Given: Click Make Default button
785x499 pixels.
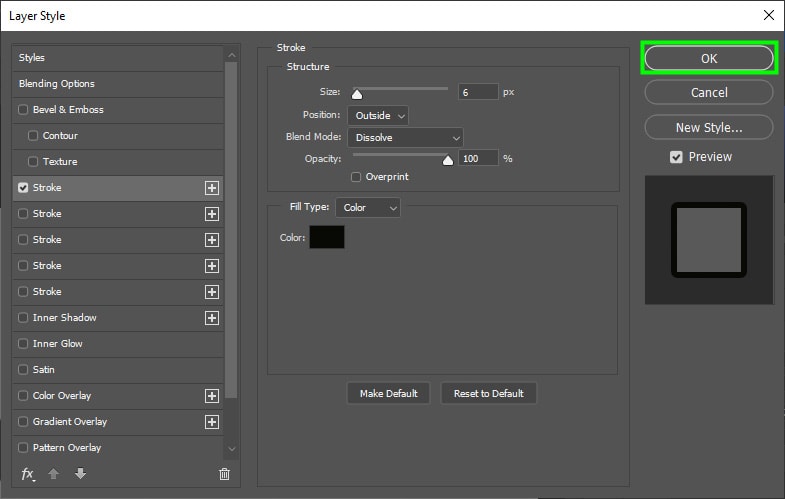Looking at the screenshot, I should click(x=388, y=393).
